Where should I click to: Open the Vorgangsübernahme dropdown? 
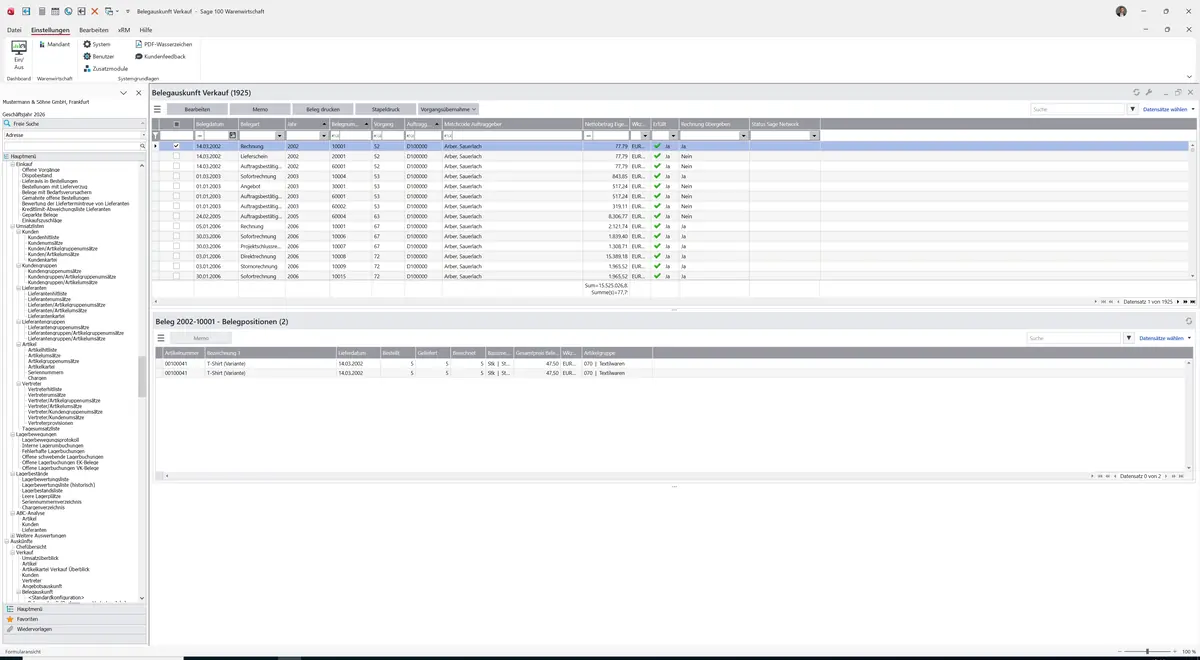point(448,109)
